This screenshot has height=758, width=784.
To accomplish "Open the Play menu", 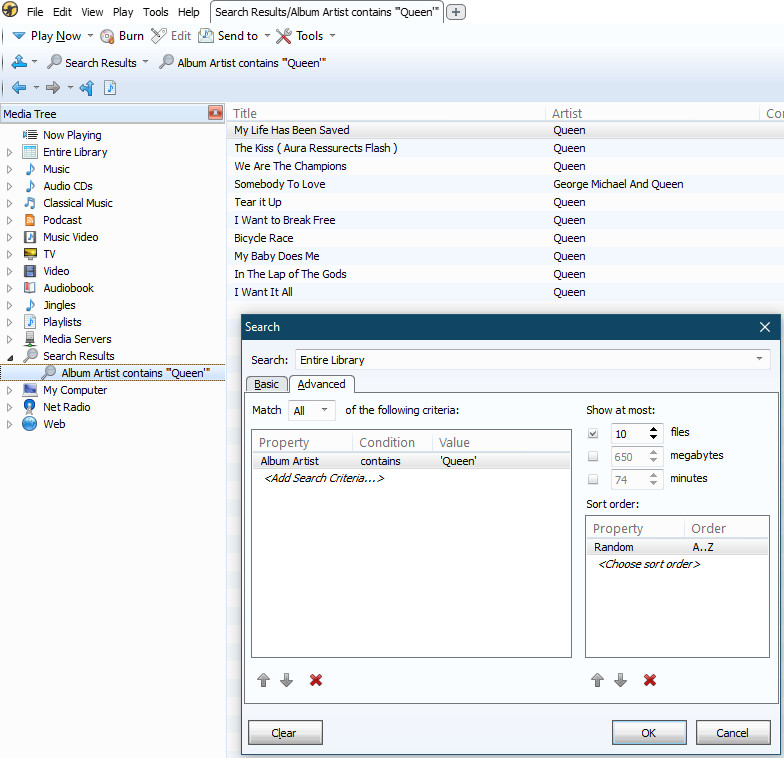I will pos(122,12).
